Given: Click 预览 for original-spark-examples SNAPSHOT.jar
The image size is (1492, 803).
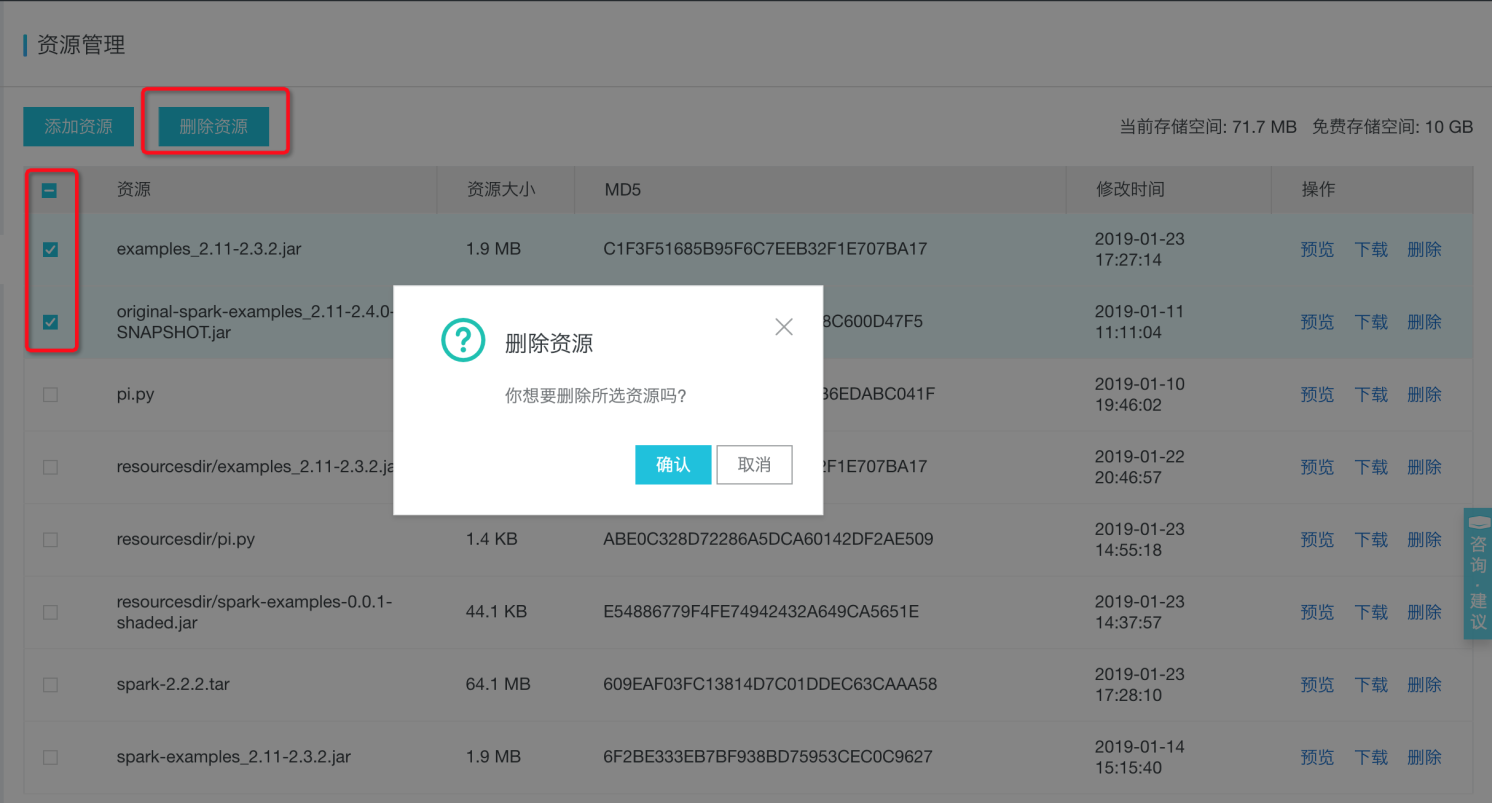Looking at the screenshot, I should (1317, 322).
